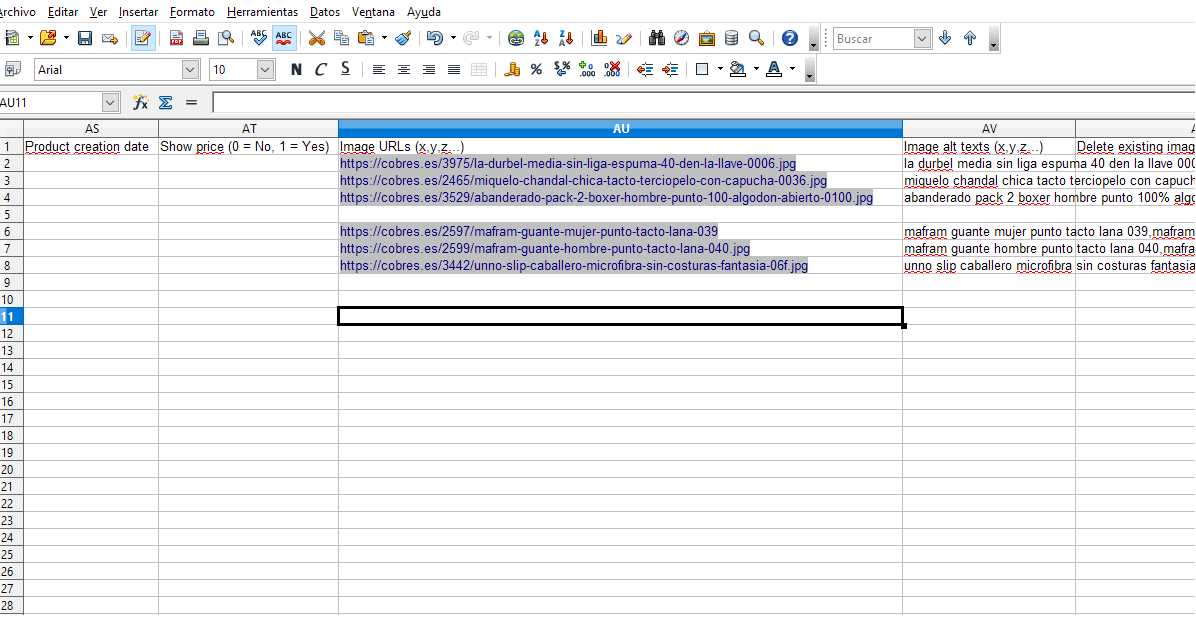Open OpenOffice Help question mark icon

tap(790, 38)
